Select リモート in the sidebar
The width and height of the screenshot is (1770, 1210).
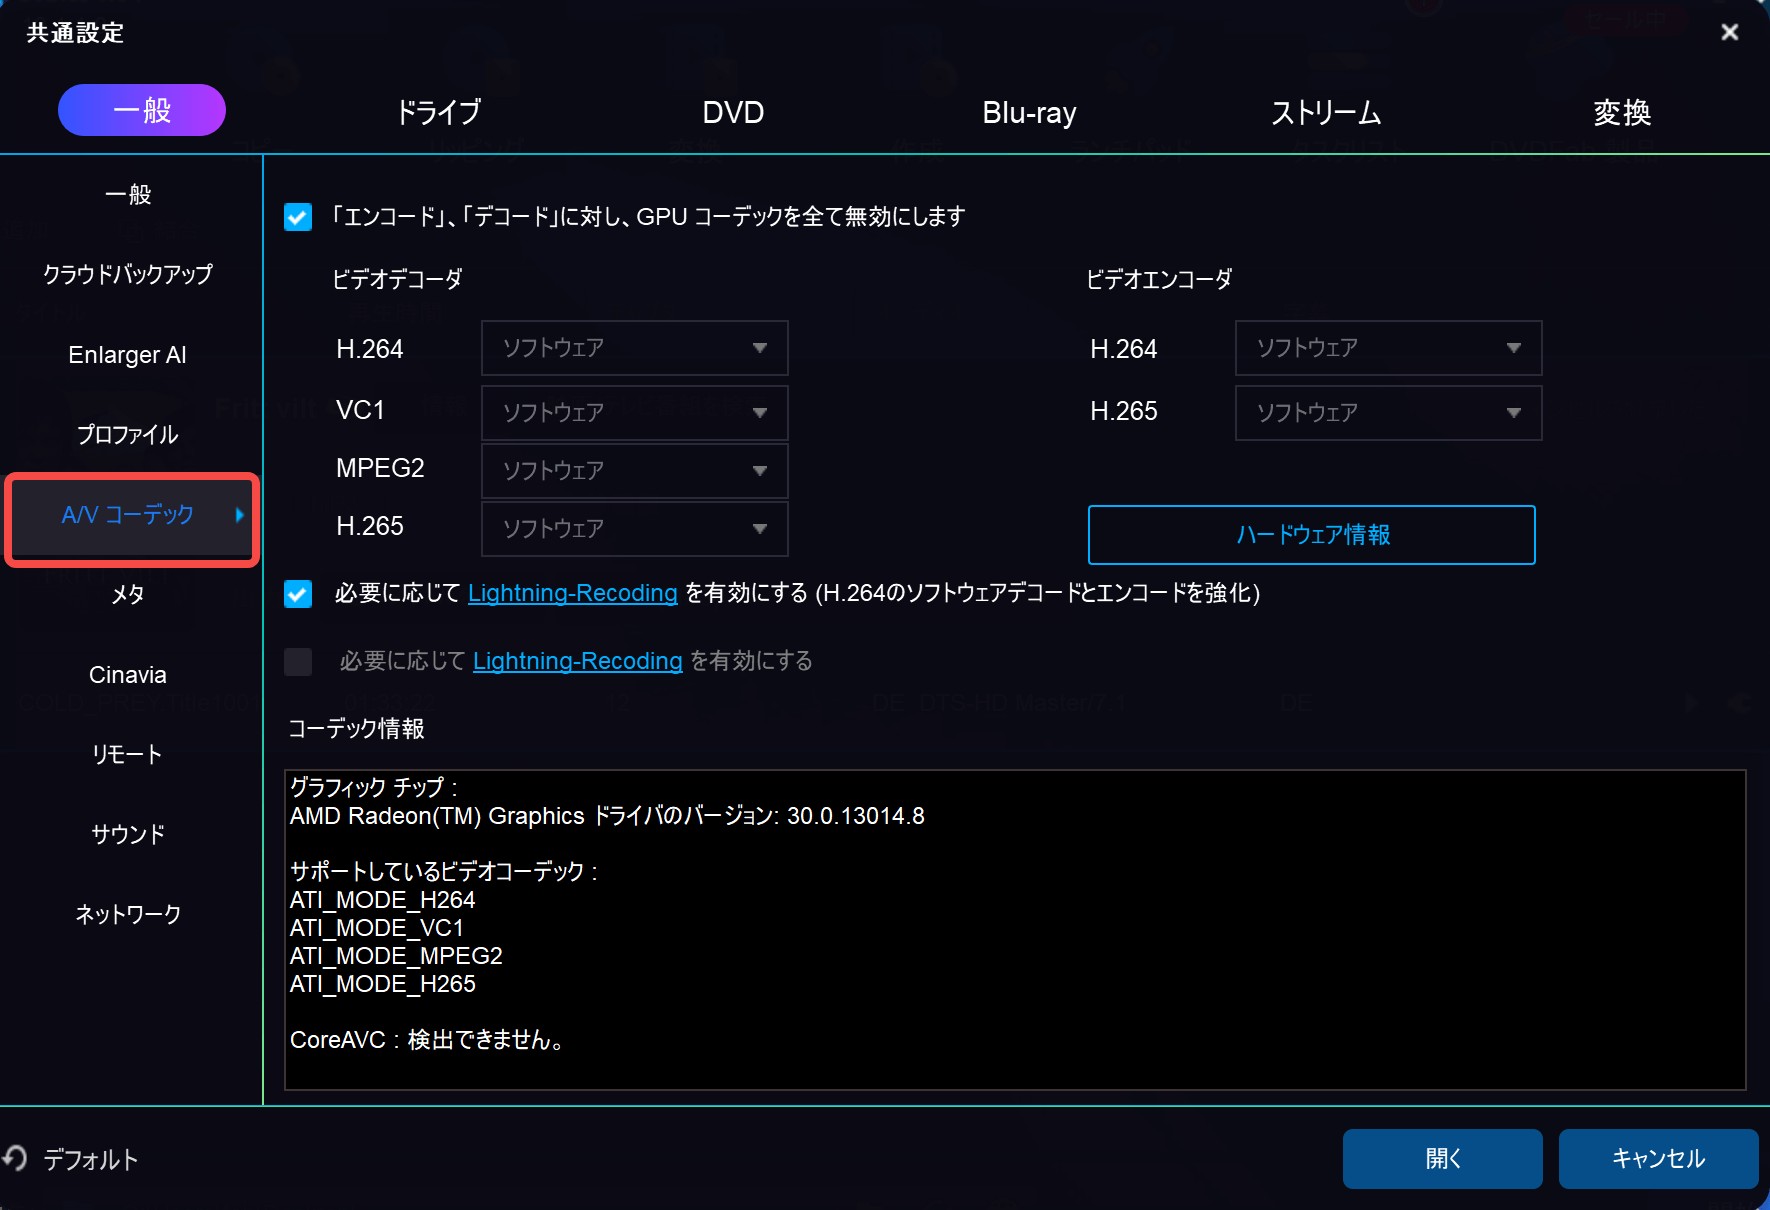pyautogui.click(x=128, y=755)
